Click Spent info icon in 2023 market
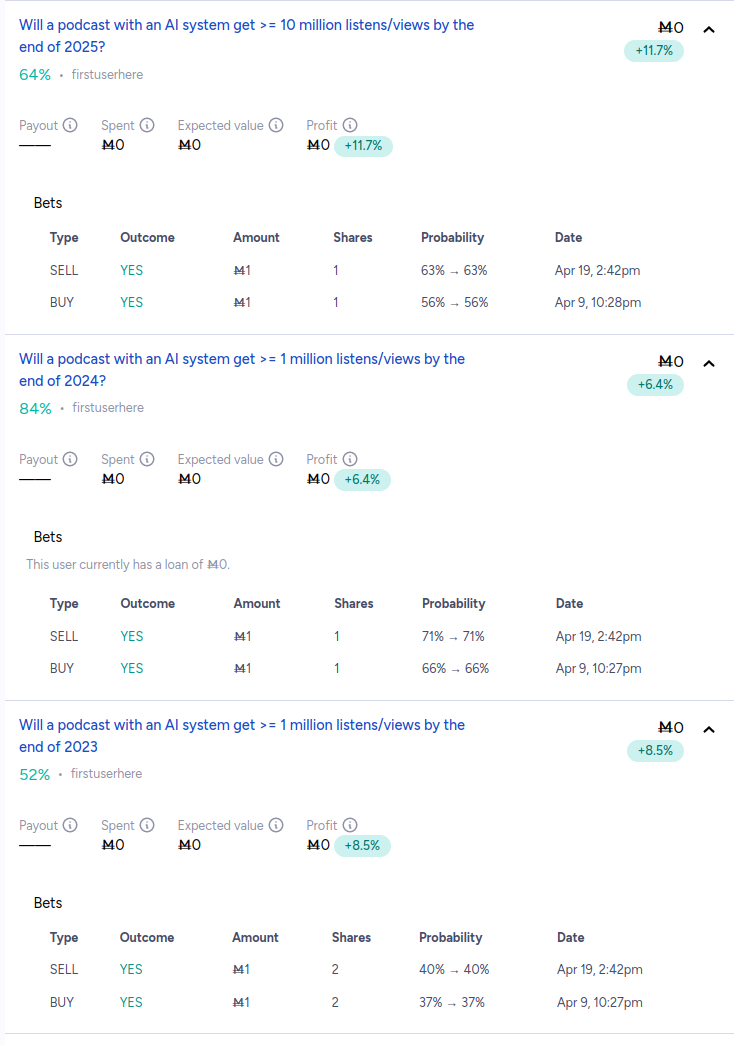 pos(147,825)
